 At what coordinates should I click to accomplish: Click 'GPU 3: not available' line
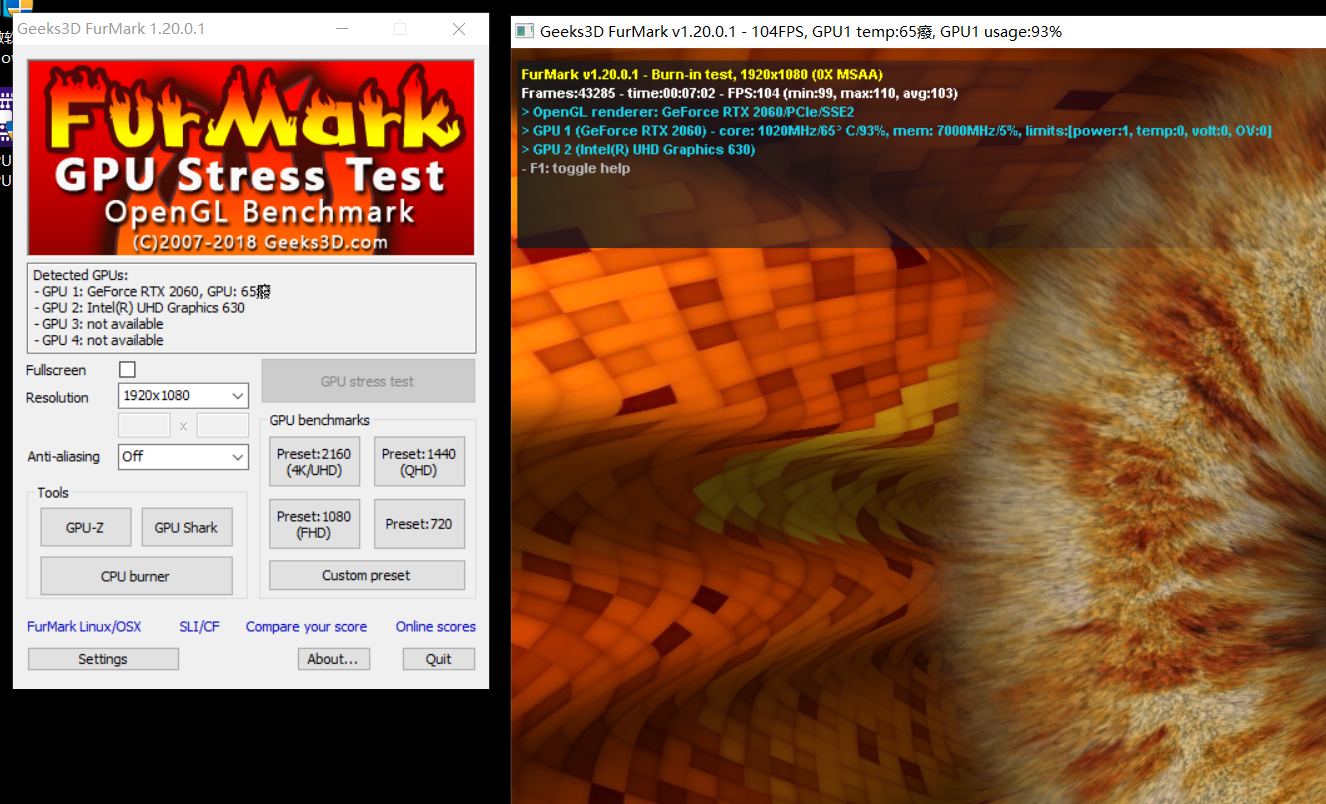coord(98,324)
